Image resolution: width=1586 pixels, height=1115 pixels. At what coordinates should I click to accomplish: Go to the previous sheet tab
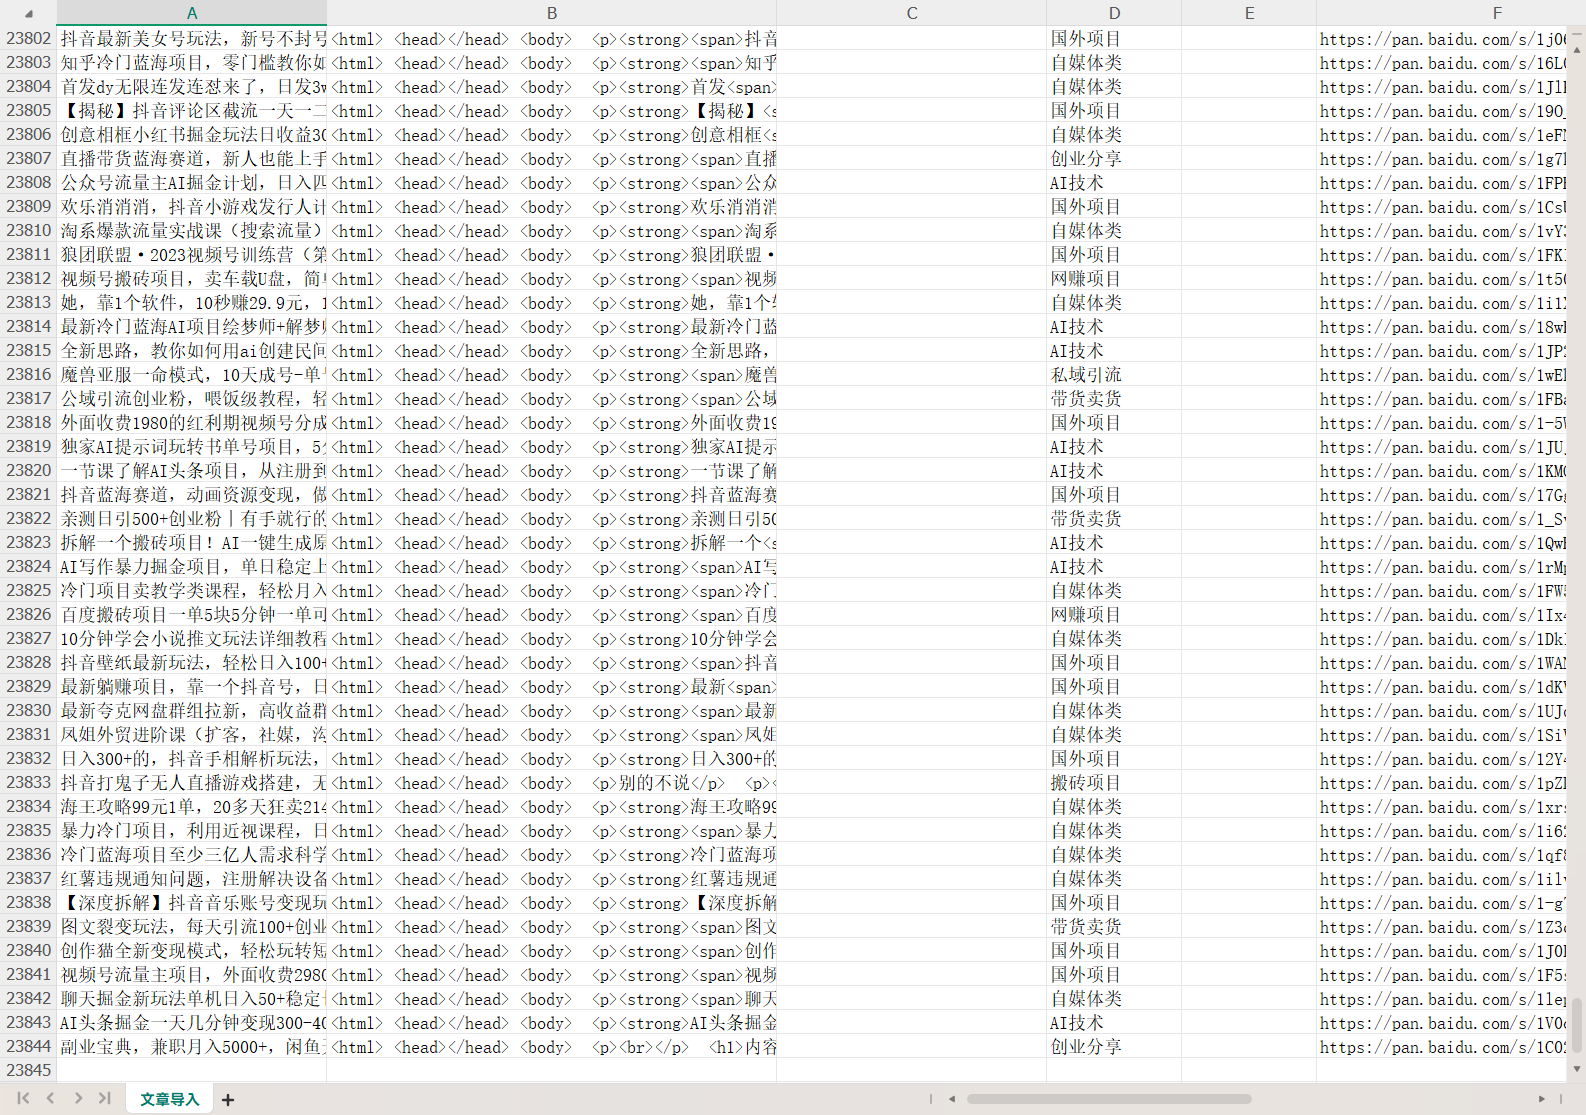50,1098
